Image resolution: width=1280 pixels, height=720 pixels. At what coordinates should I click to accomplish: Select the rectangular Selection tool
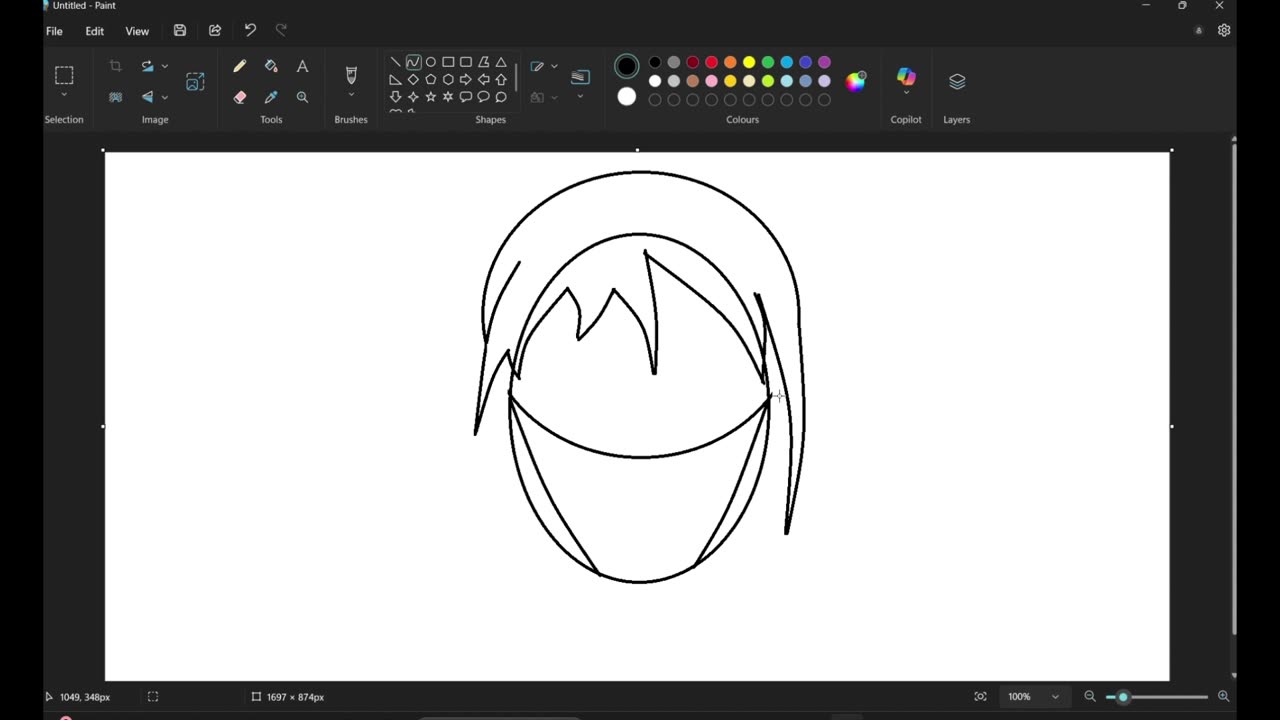coord(64,75)
